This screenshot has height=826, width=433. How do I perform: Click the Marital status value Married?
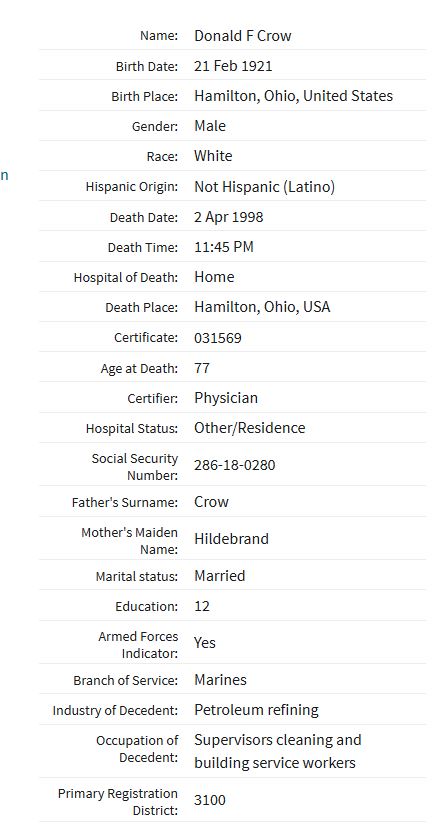point(220,576)
